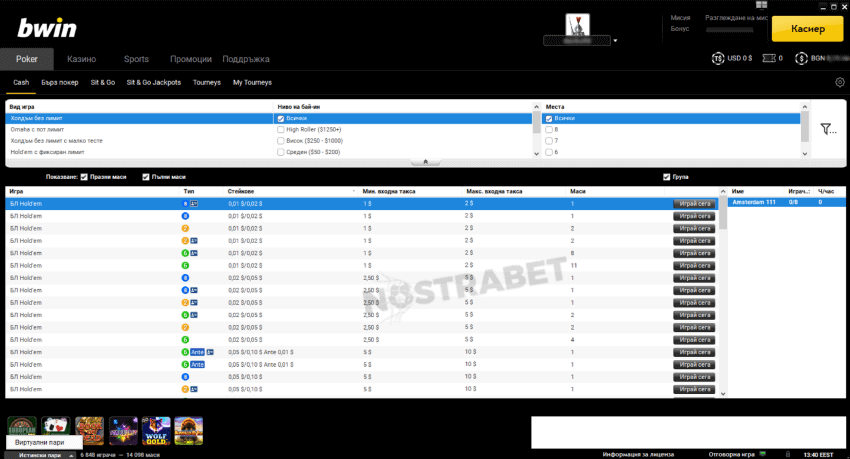Check the Среден ($50 - $200) checkbox
850x459 pixels.
tap(281, 152)
